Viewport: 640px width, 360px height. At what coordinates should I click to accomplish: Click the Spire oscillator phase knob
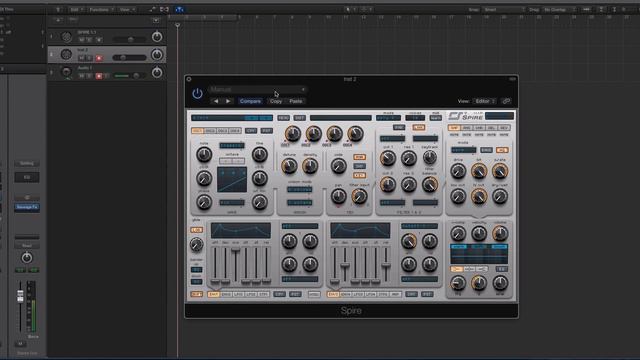pyautogui.click(x=204, y=202)
